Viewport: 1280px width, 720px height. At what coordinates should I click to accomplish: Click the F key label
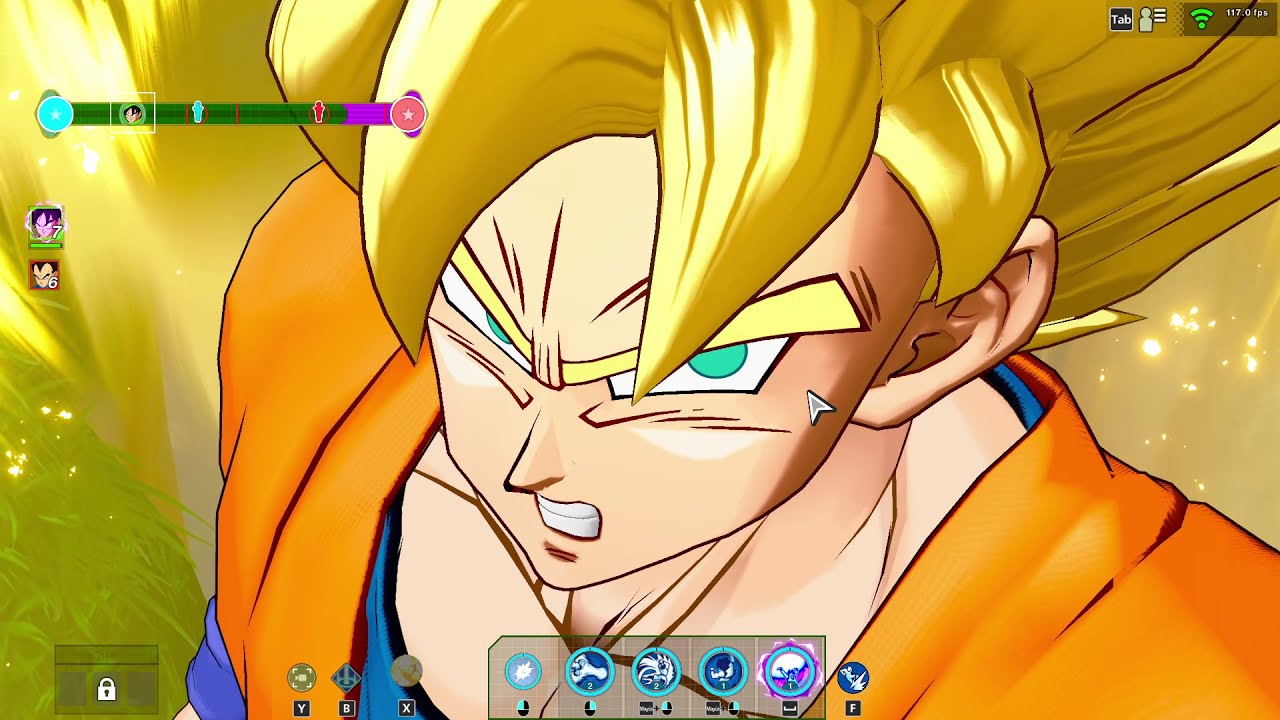tap(853, 708)
